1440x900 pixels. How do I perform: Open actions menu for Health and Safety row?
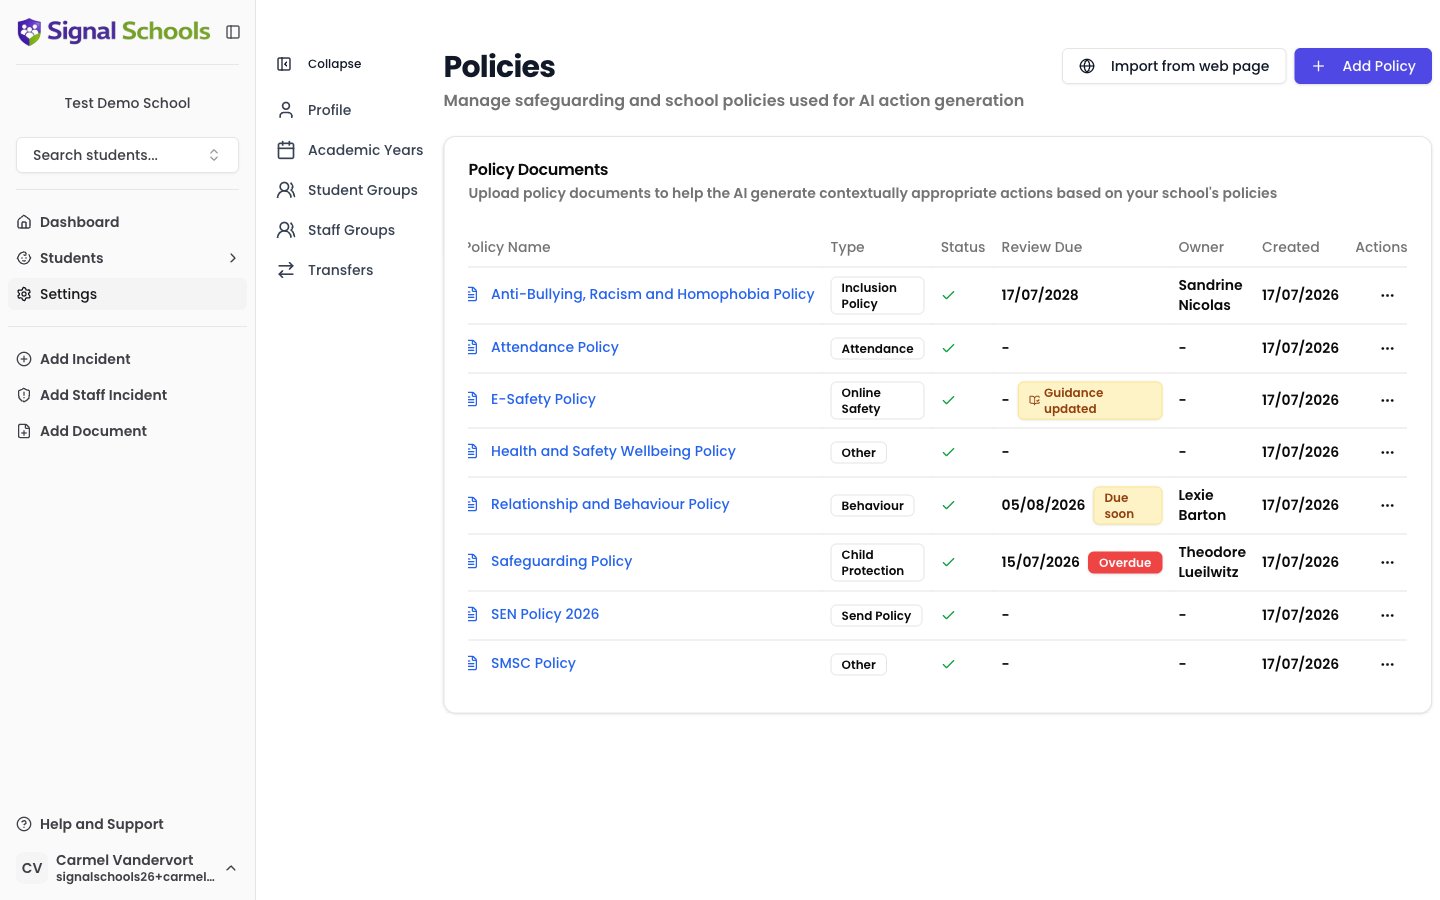pyautogui.click(x=1387, y=452)
